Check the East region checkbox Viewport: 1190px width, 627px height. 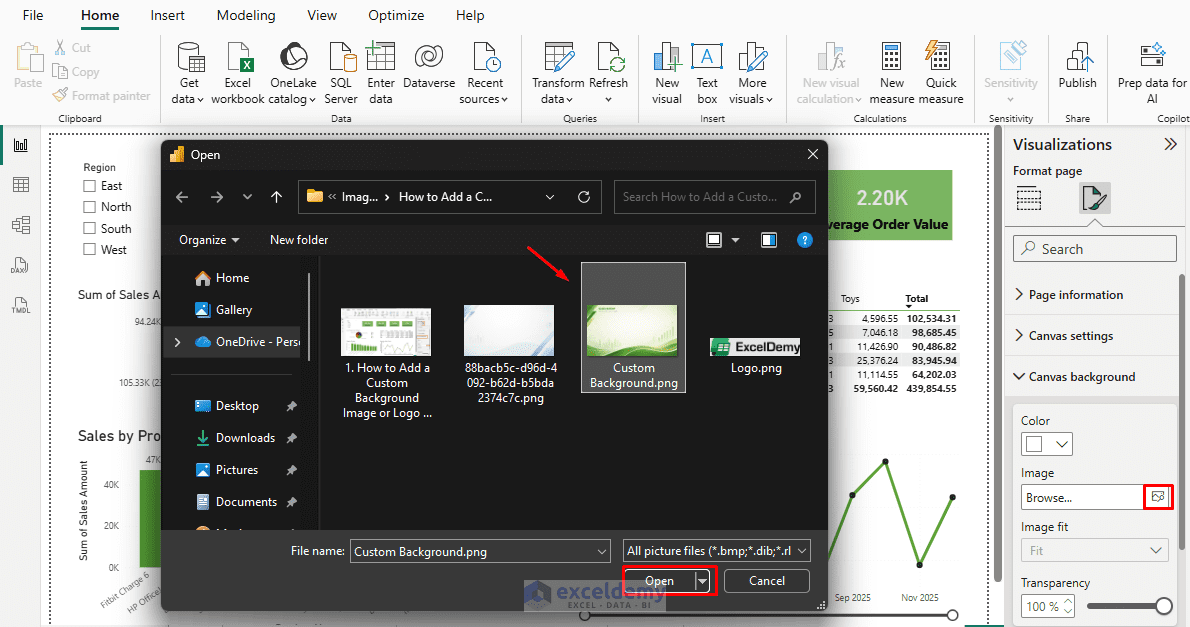coord(90,186)
